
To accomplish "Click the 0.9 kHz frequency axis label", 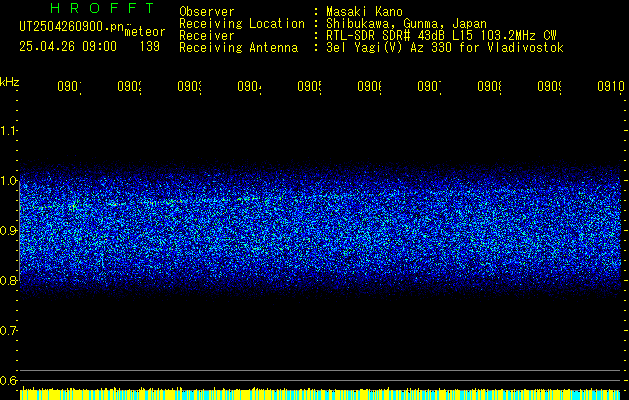I will pos(8,231).
